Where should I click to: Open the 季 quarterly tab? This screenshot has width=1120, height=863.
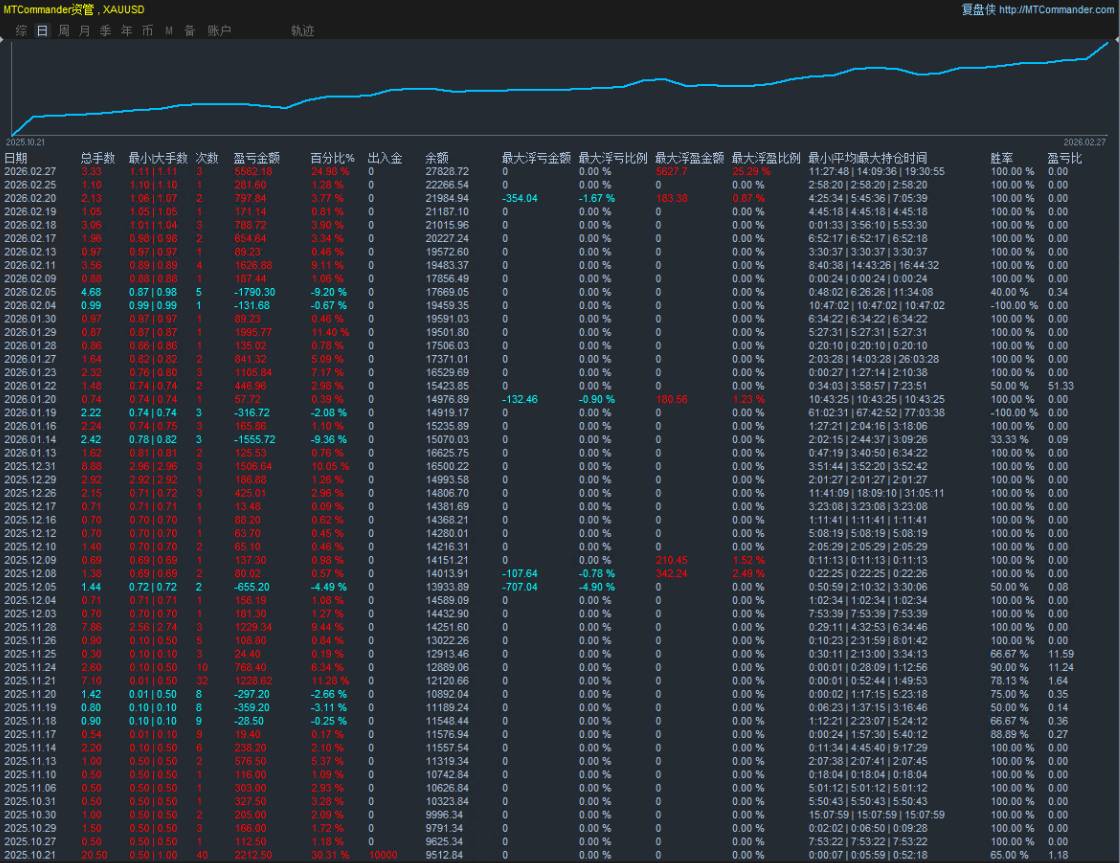105,31
